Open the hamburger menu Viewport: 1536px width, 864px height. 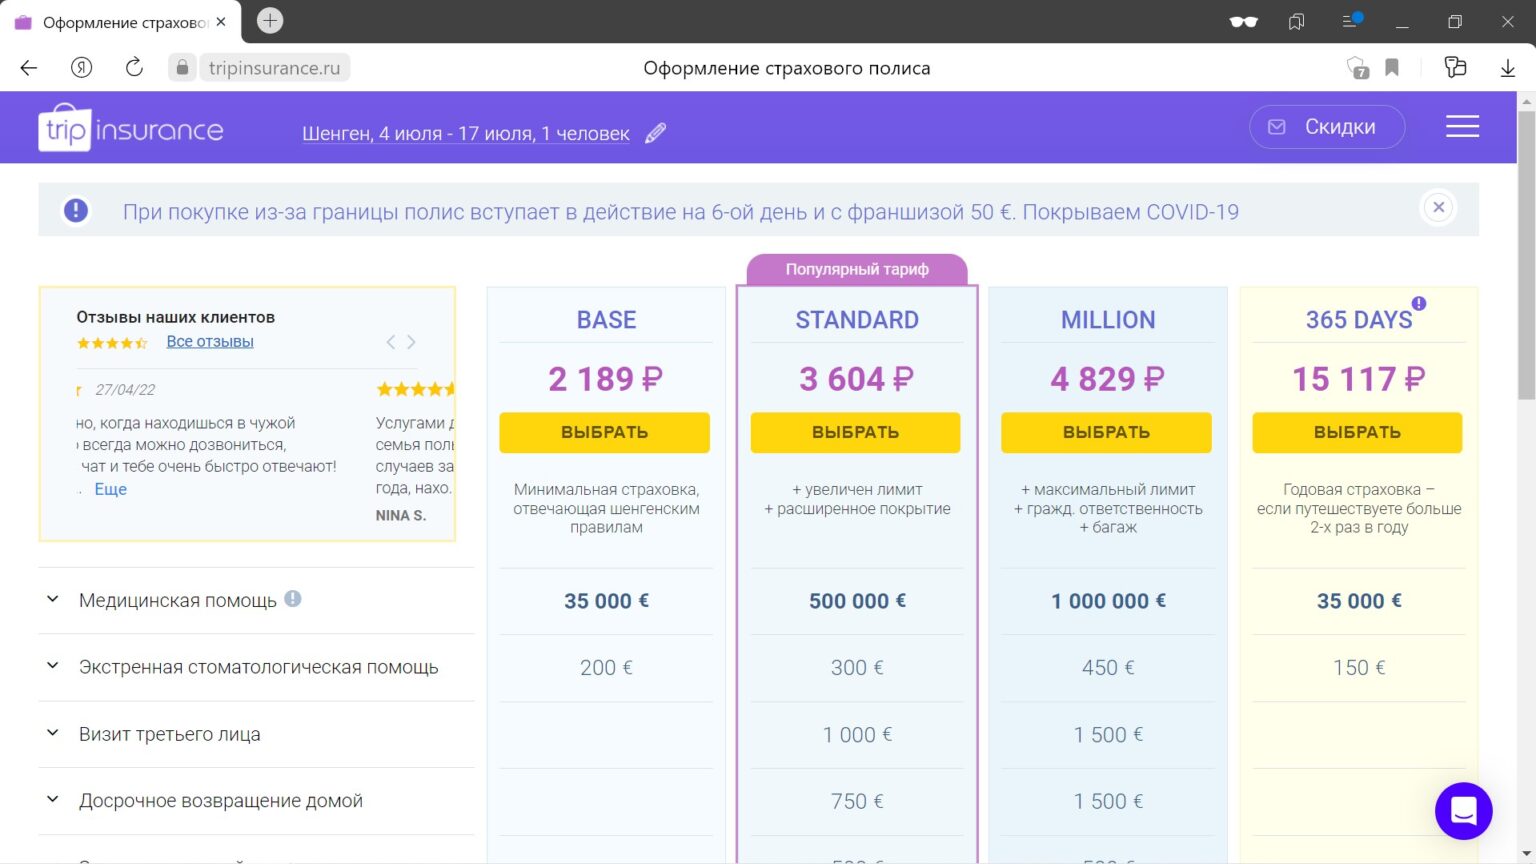1462,127
